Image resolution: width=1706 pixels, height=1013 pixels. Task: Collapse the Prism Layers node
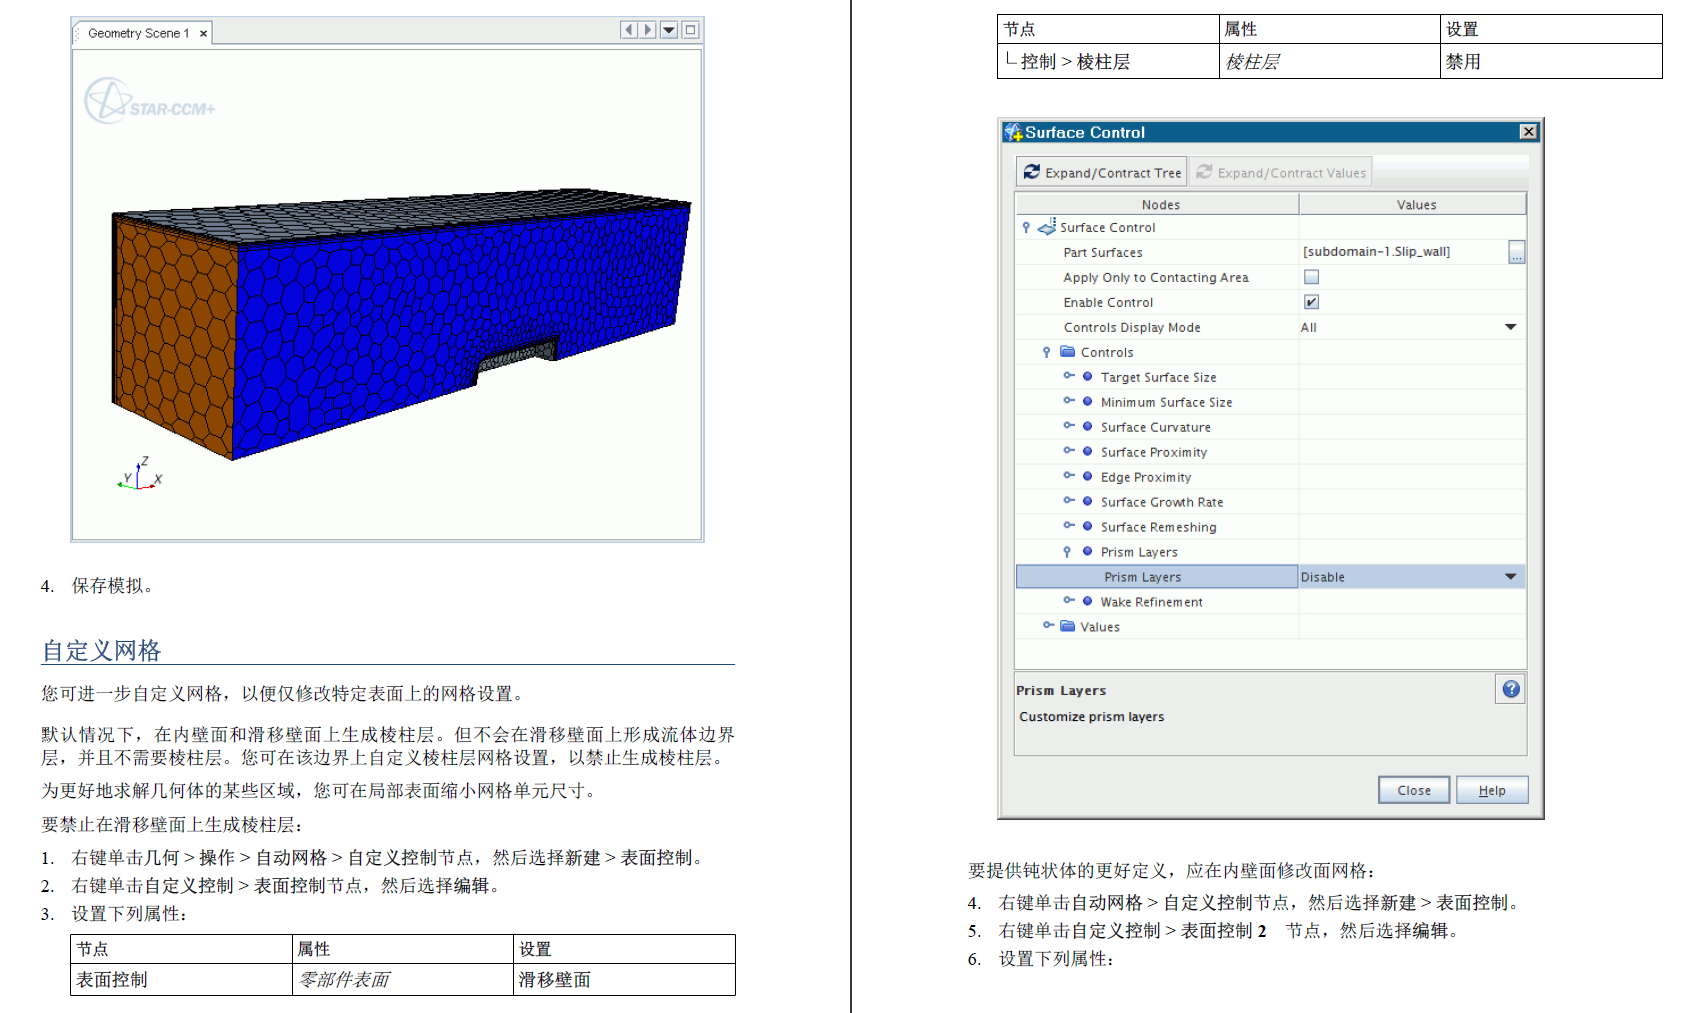click(x=1067, y=552)
